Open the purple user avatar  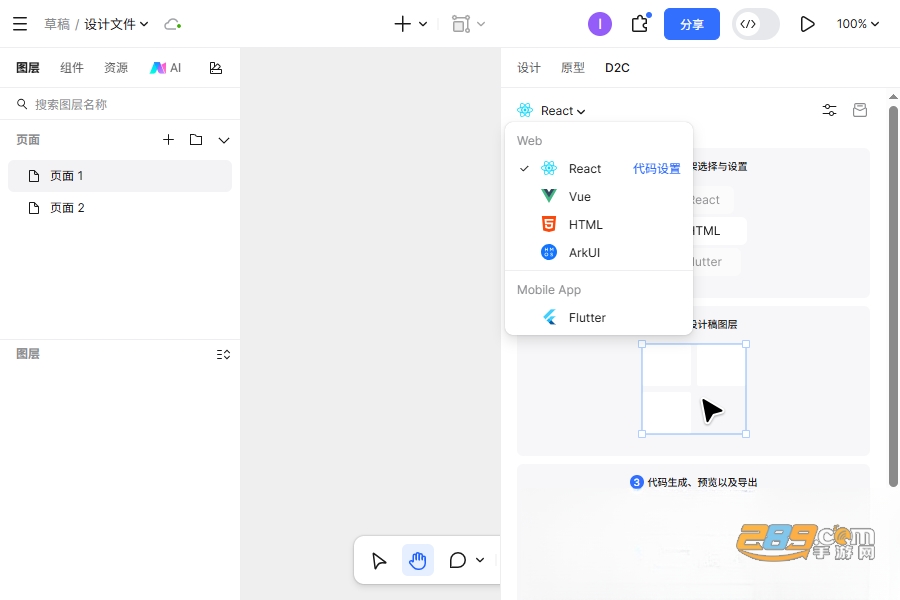[x=600, y=24]
